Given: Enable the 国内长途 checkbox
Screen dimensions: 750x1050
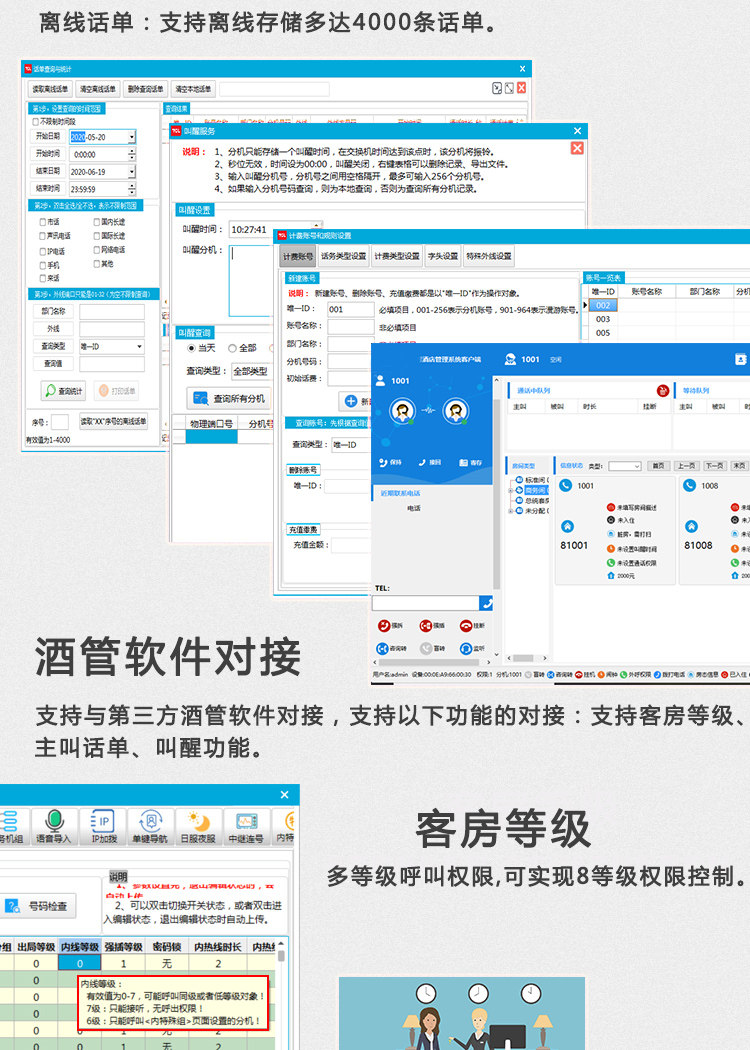Looking at the screenshot, I should click(96, 222).
